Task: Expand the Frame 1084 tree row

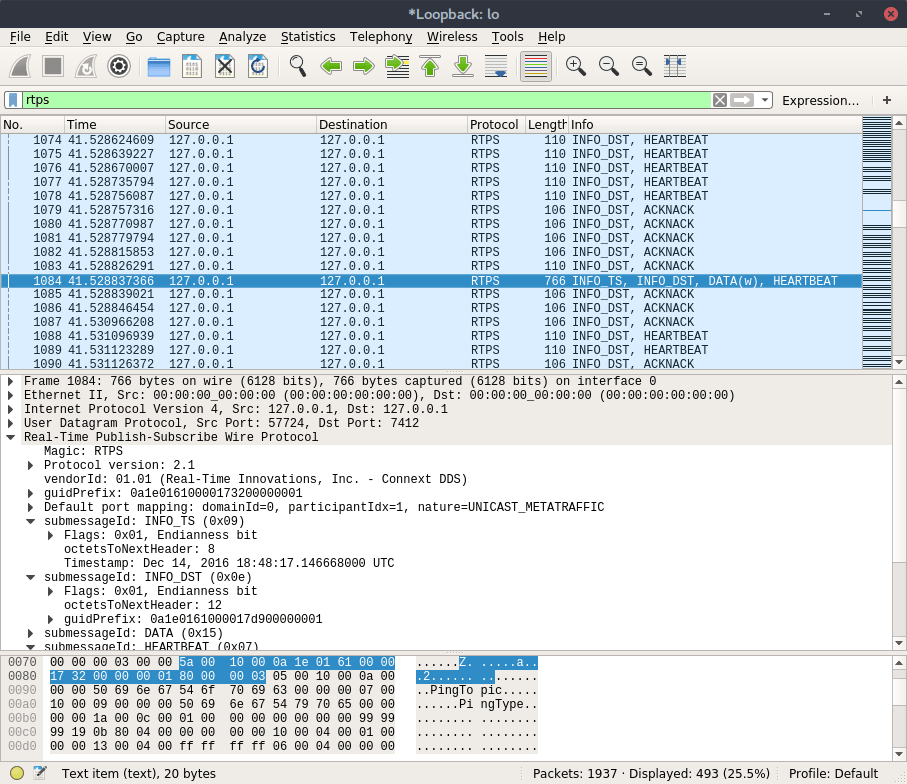Action: 10,381
